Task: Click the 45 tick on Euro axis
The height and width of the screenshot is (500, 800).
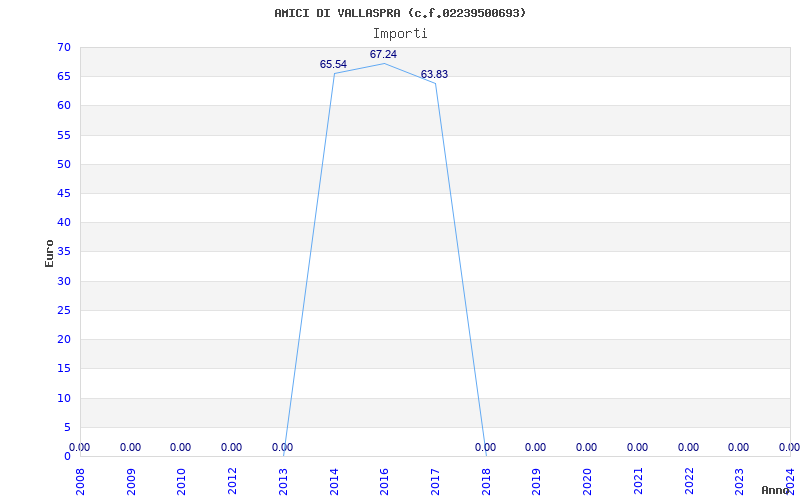Action: (x=64, y=193)
